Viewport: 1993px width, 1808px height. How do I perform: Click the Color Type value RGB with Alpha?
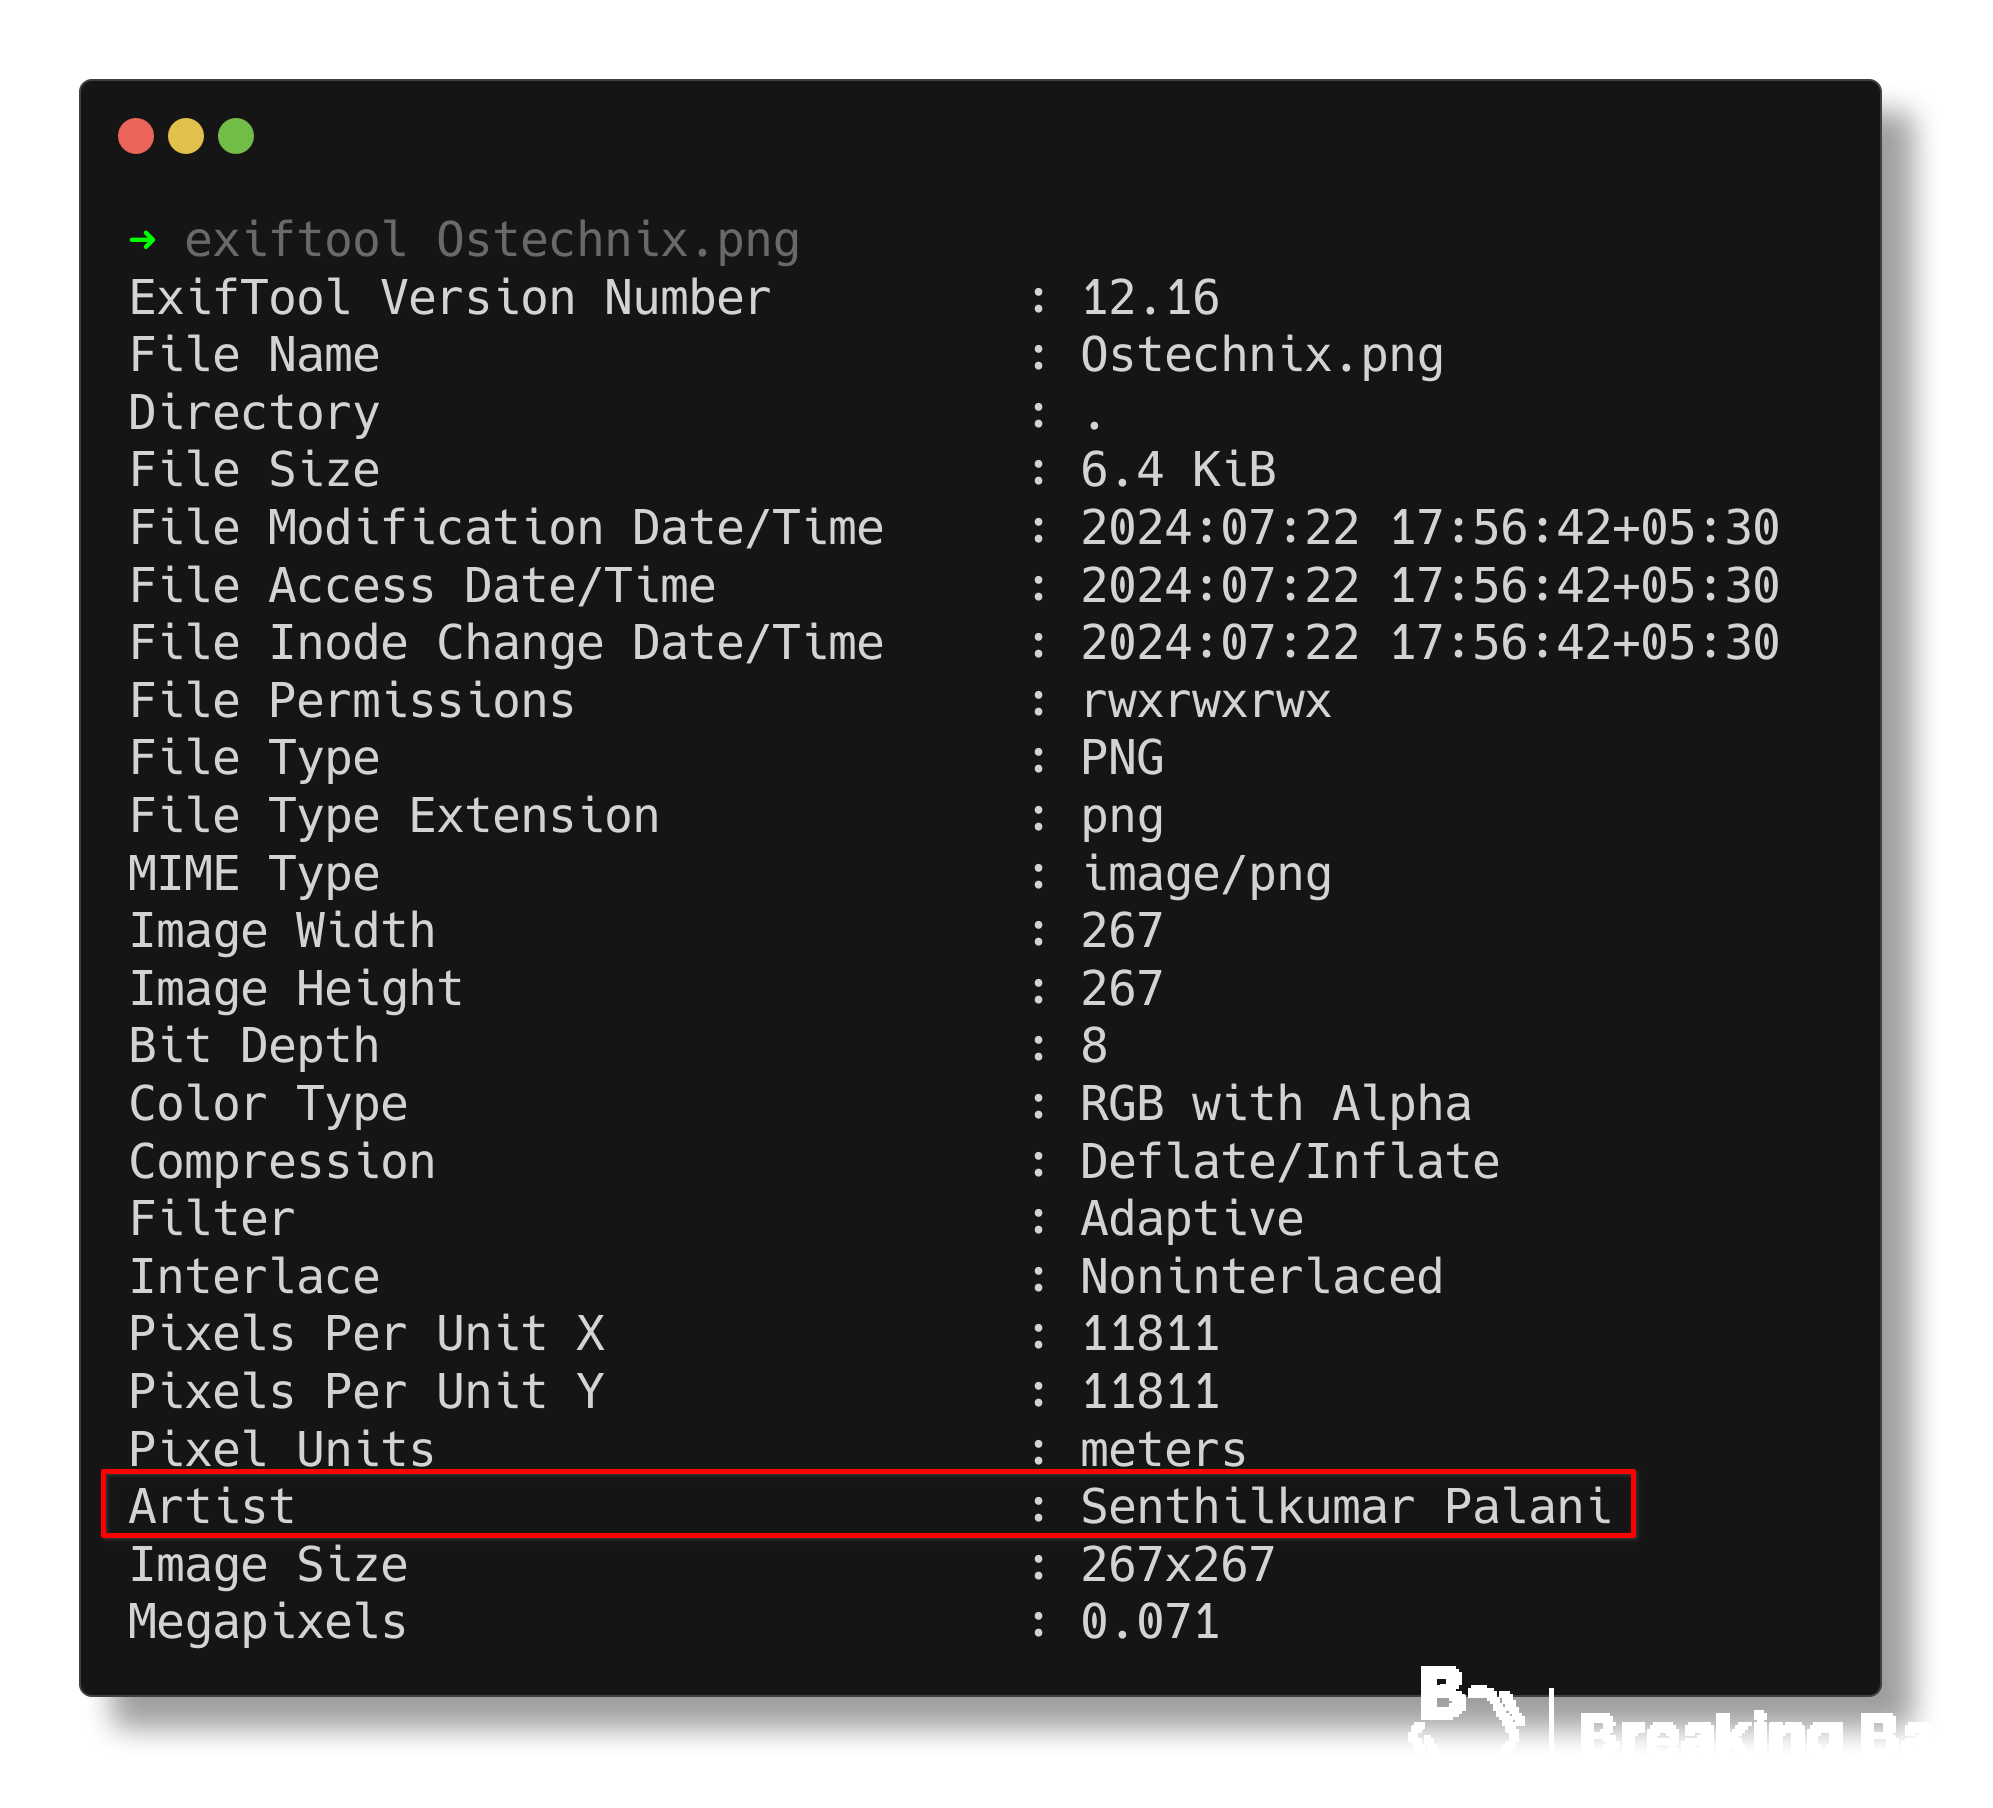[1276, 1105]
